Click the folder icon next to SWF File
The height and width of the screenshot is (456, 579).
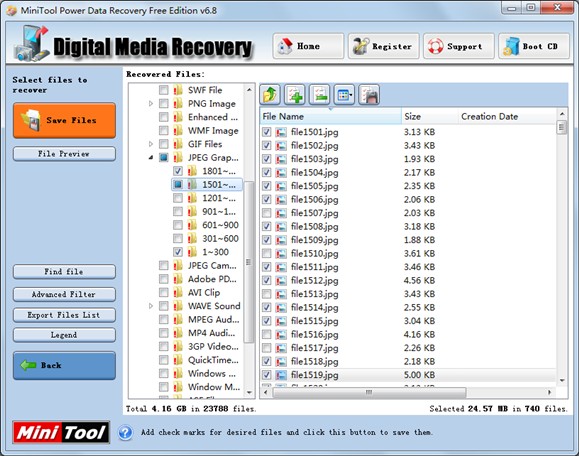click(x=178, y=90)
